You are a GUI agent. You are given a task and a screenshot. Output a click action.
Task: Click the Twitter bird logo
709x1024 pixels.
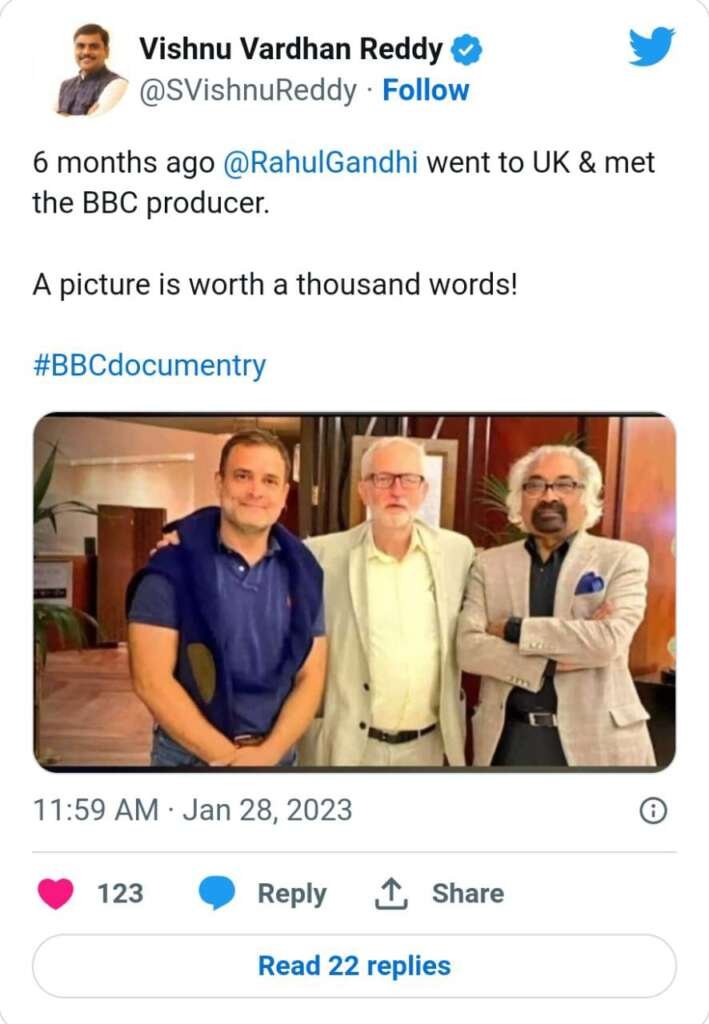[651, 46]
